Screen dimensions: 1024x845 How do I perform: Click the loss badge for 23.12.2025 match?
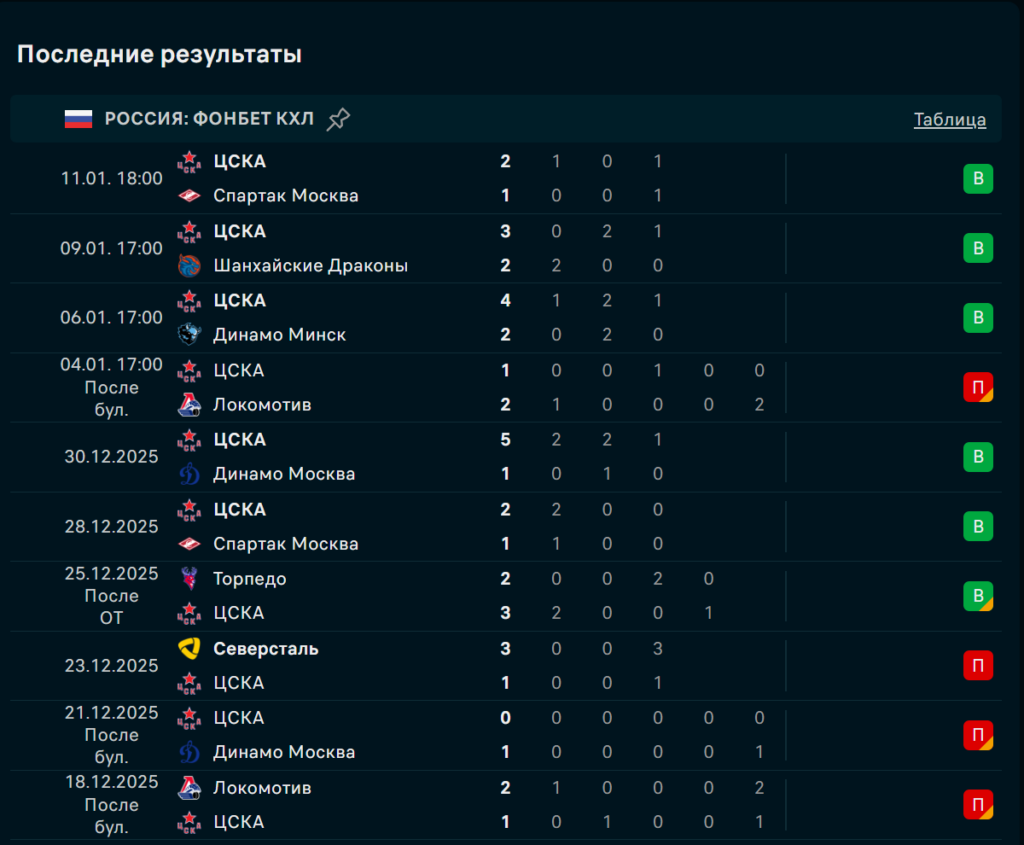978,665
